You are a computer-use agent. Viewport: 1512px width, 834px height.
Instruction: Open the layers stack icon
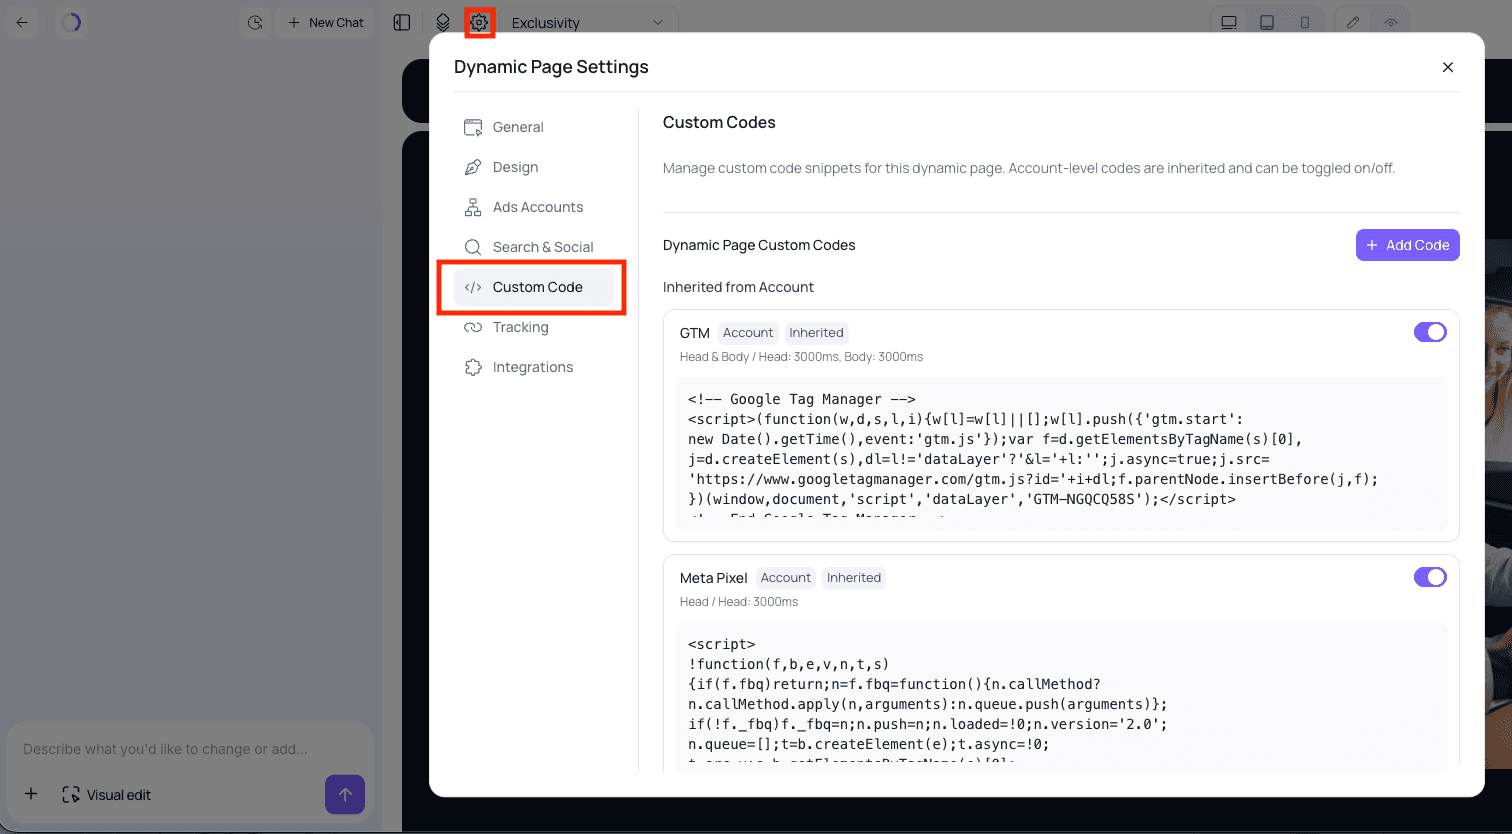443,22
